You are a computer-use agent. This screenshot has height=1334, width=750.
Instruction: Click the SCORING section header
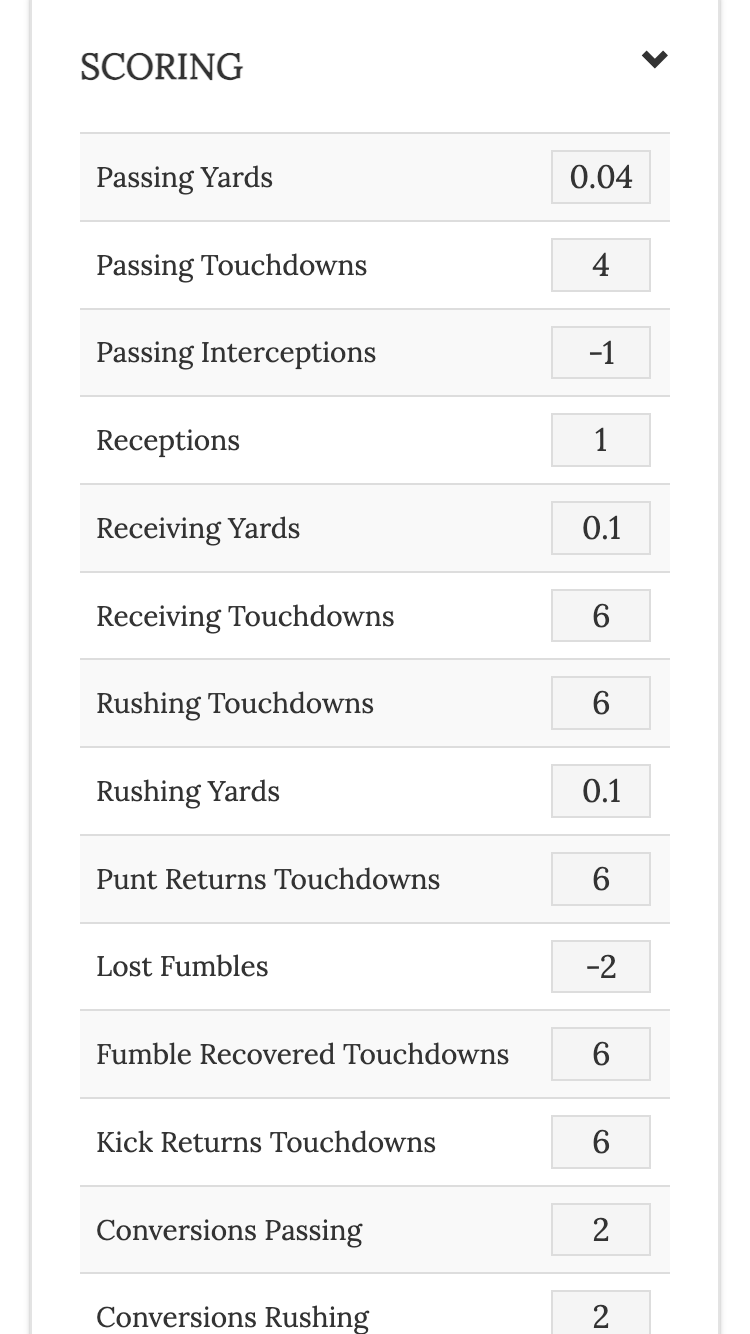161,67
